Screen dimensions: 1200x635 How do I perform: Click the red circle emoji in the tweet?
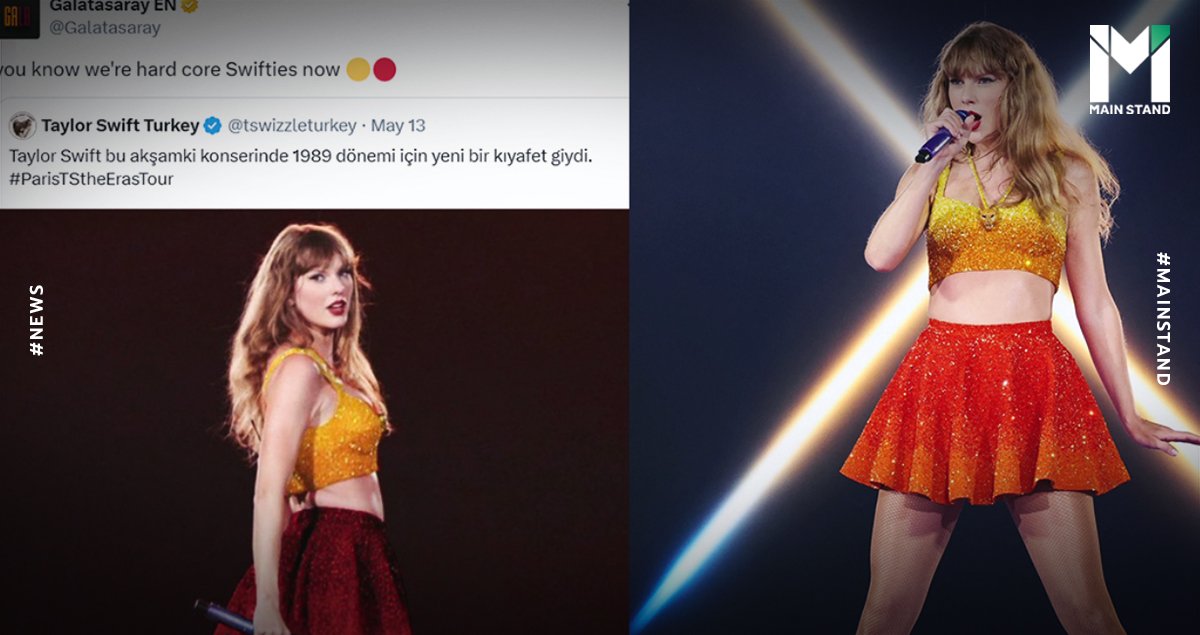(384, 69)
